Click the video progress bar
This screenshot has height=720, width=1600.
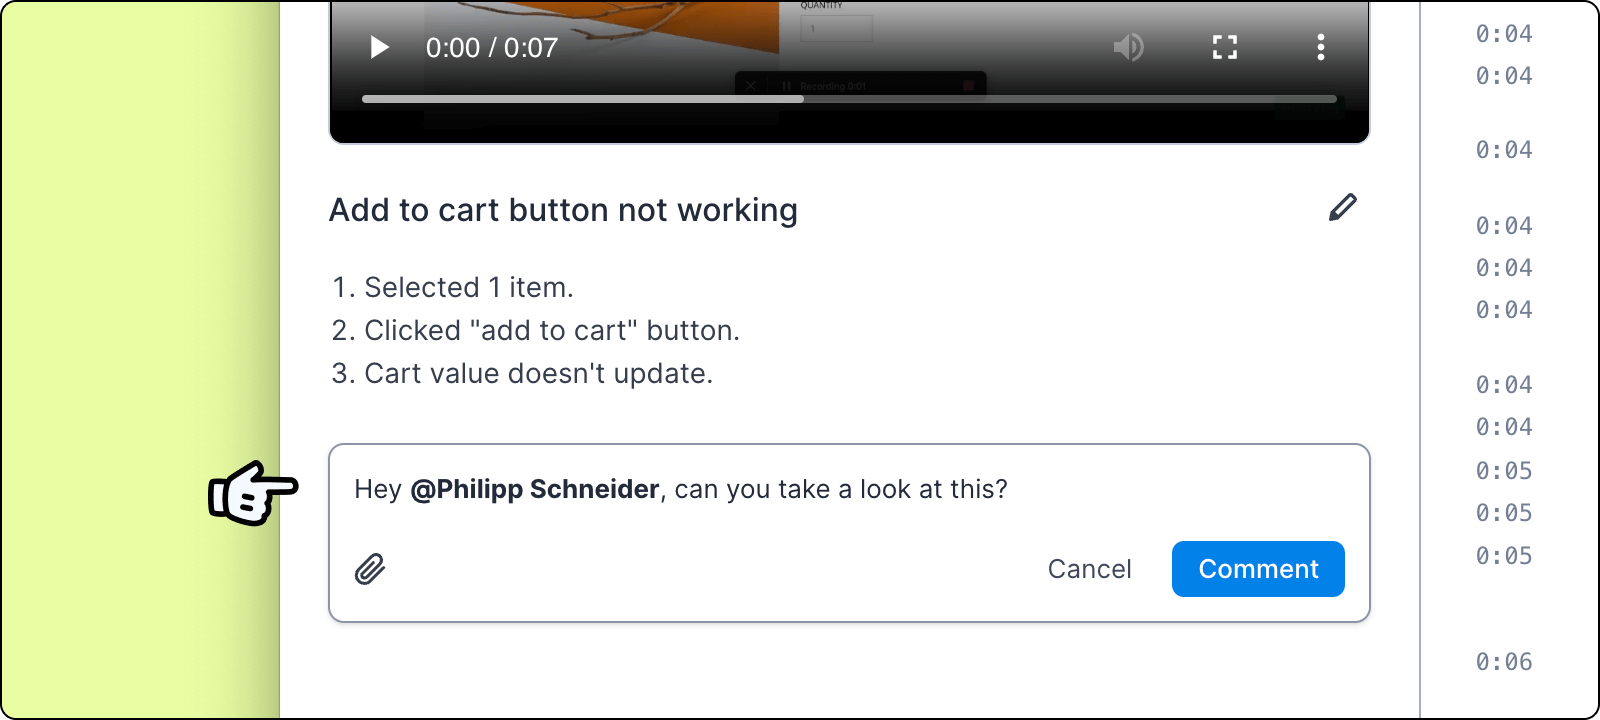point(849,99)
